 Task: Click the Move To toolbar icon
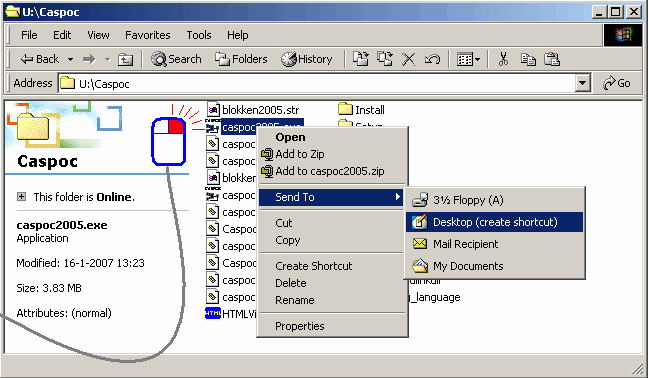360,59
